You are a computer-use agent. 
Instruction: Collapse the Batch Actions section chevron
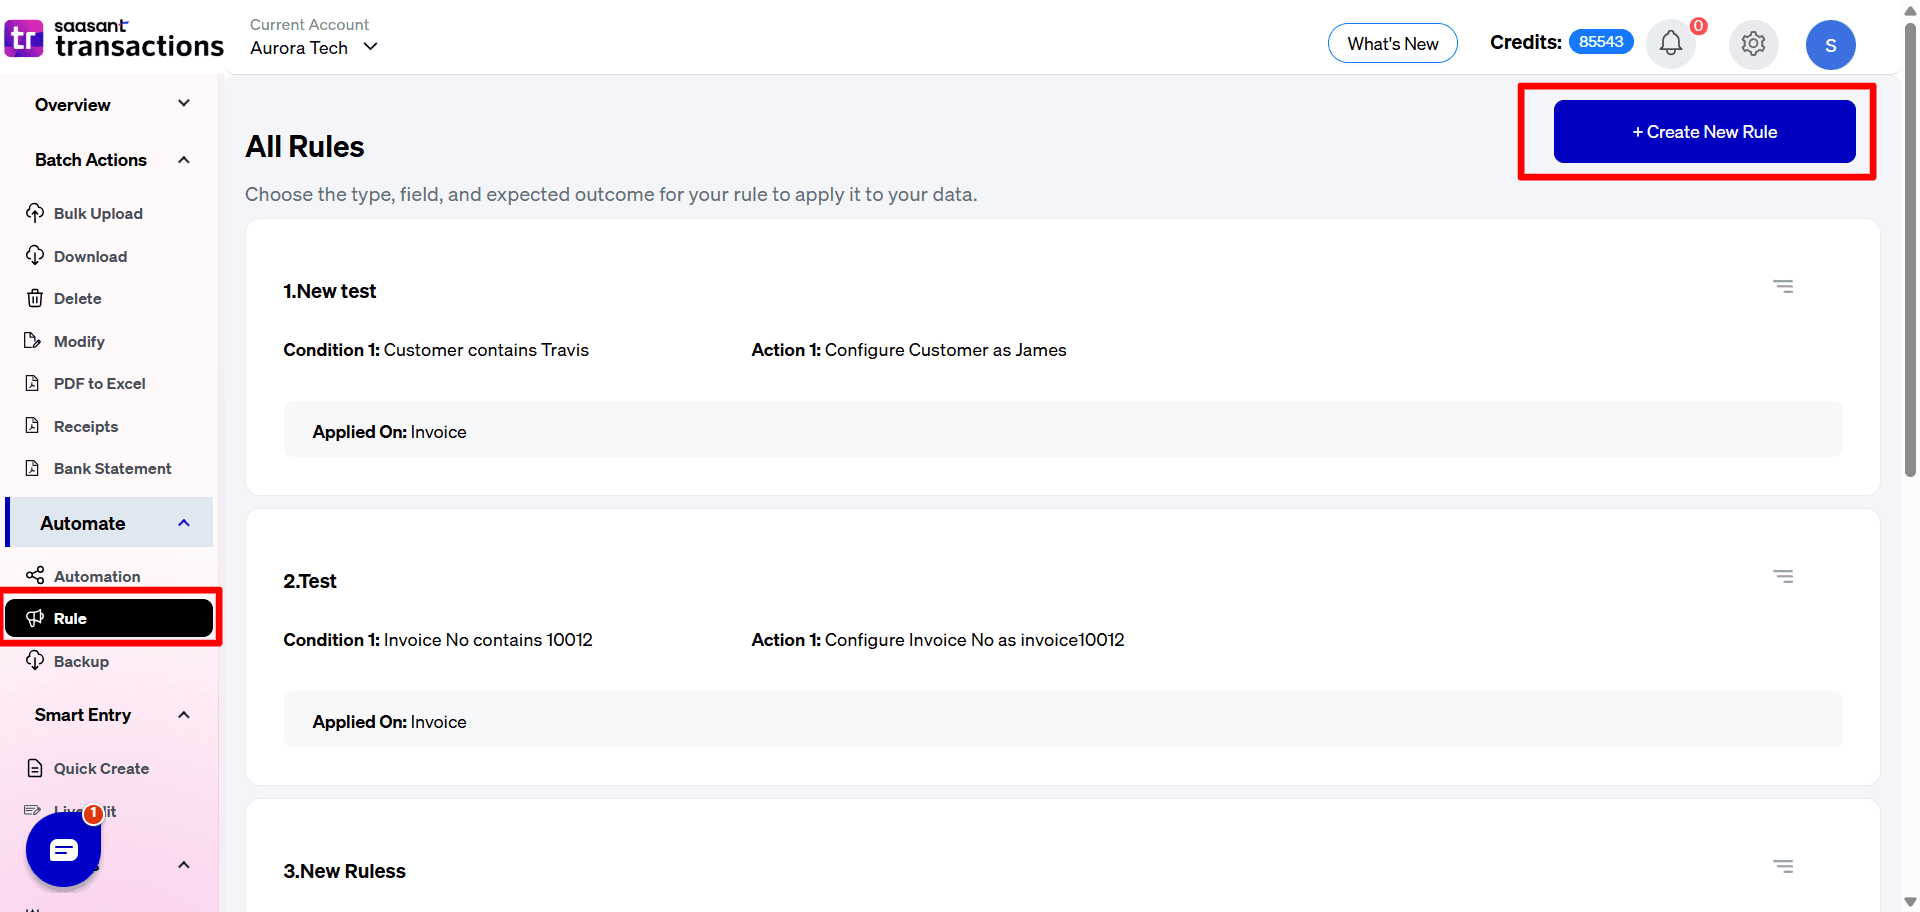point(184,160)
